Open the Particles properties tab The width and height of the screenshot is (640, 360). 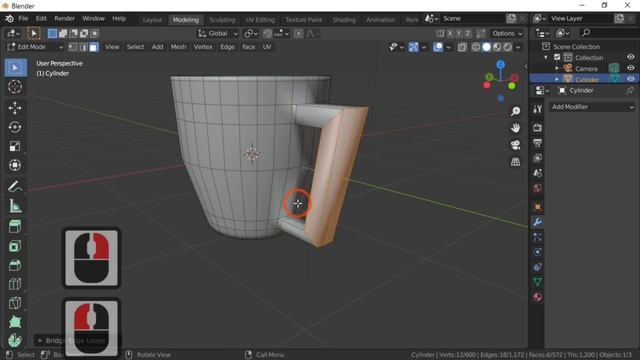point(538,237)
